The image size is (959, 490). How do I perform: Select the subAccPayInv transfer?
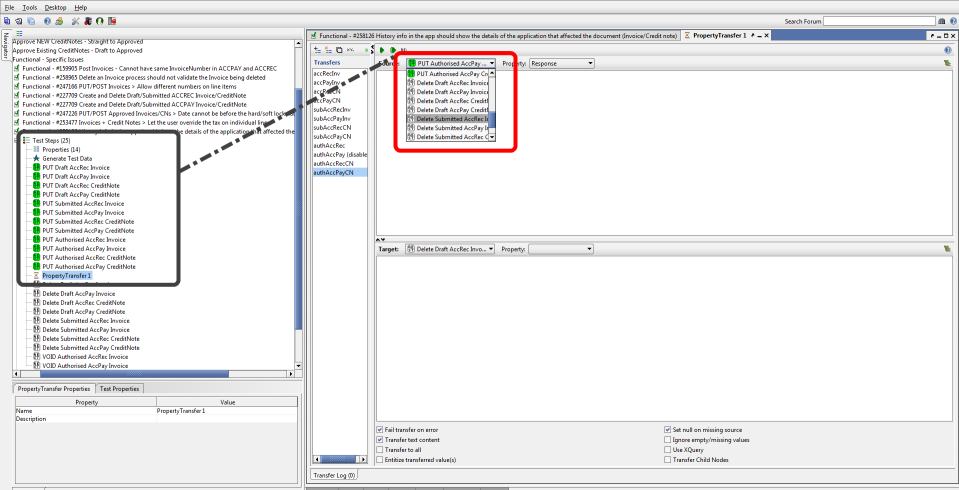click(339, 119)
